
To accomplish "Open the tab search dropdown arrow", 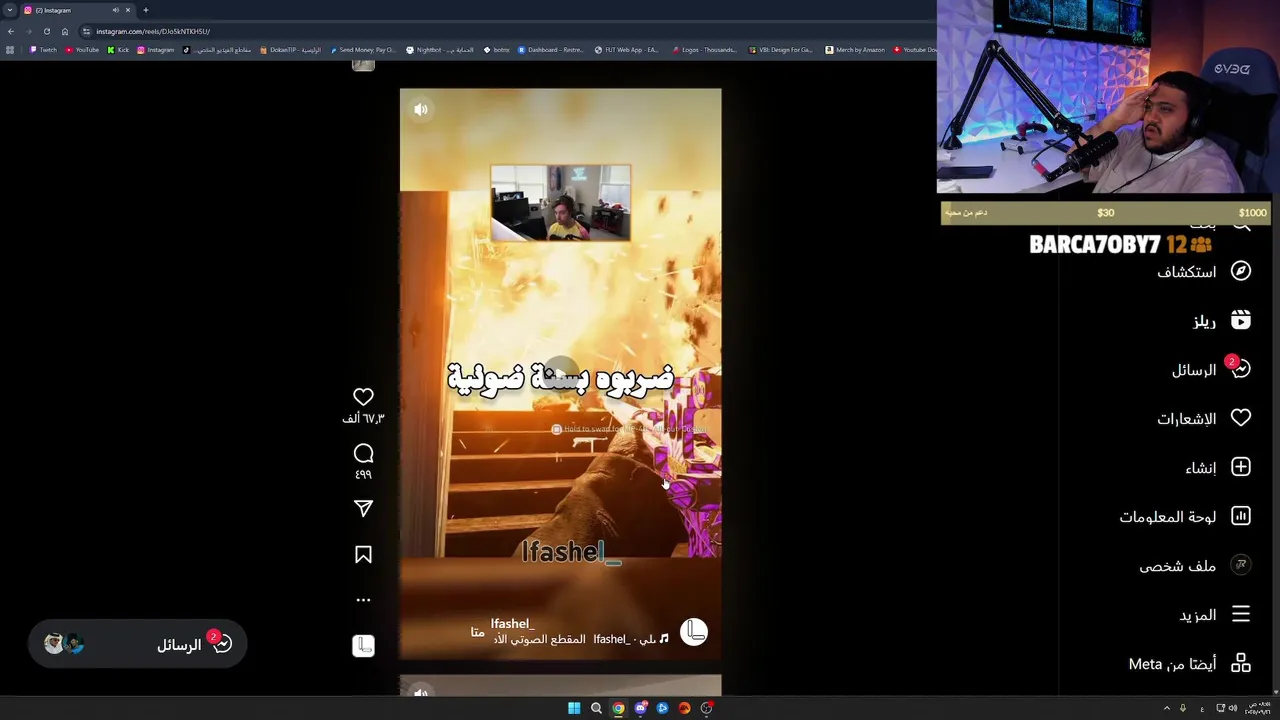I will click(x=9, y=10).
